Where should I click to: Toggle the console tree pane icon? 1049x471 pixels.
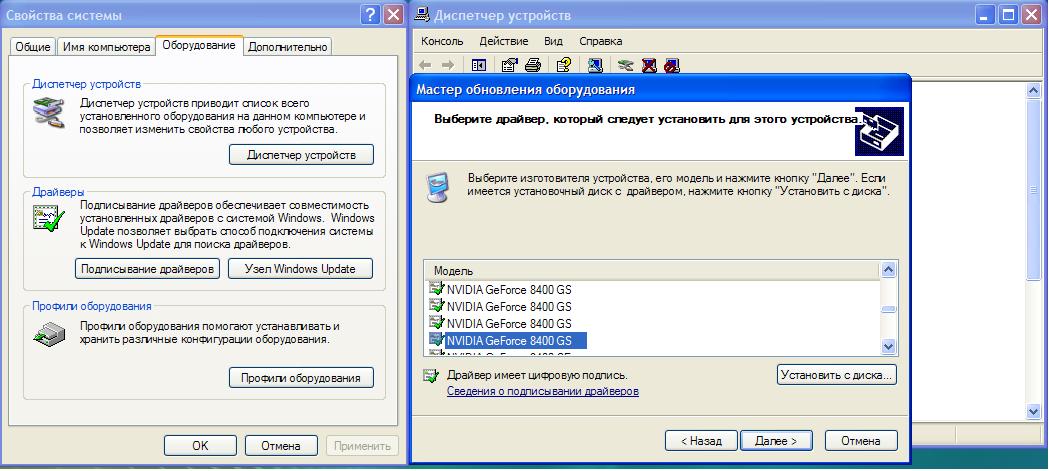[478, 65]
